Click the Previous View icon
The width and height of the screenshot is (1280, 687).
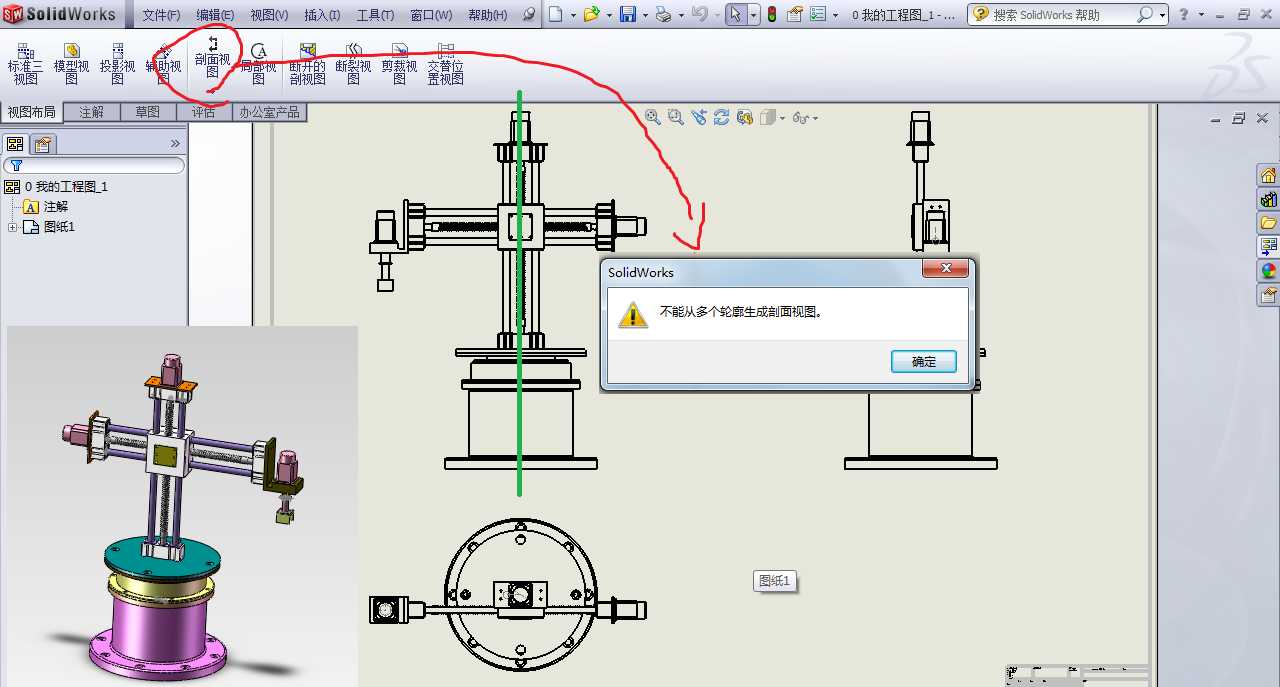point(699,117)
